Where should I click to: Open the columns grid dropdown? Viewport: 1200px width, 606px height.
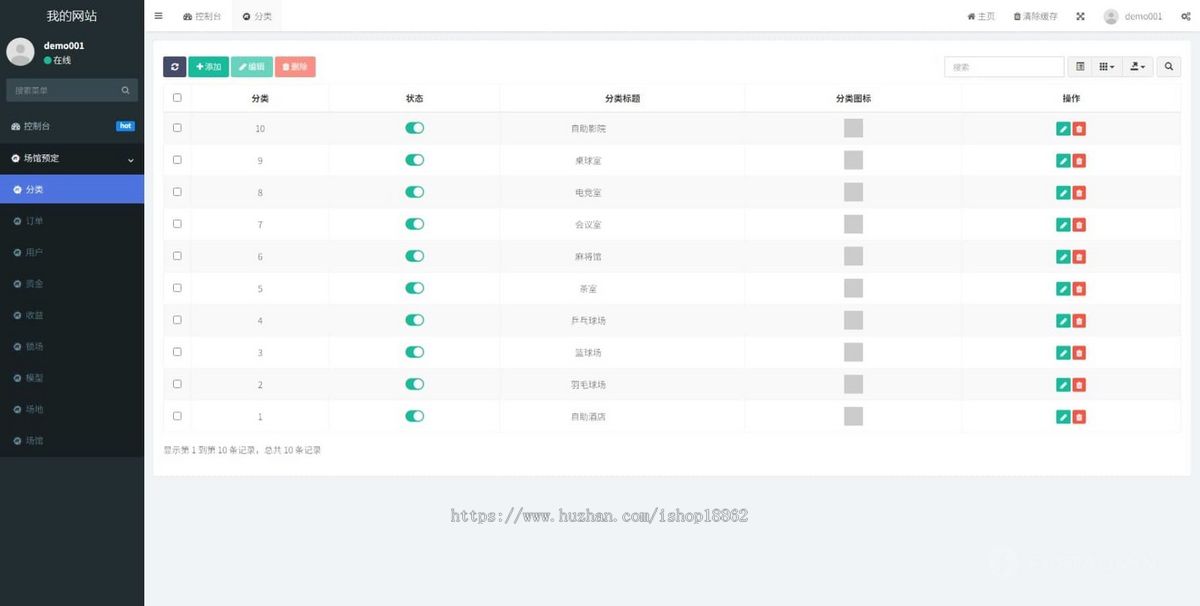pos(1107,66)
